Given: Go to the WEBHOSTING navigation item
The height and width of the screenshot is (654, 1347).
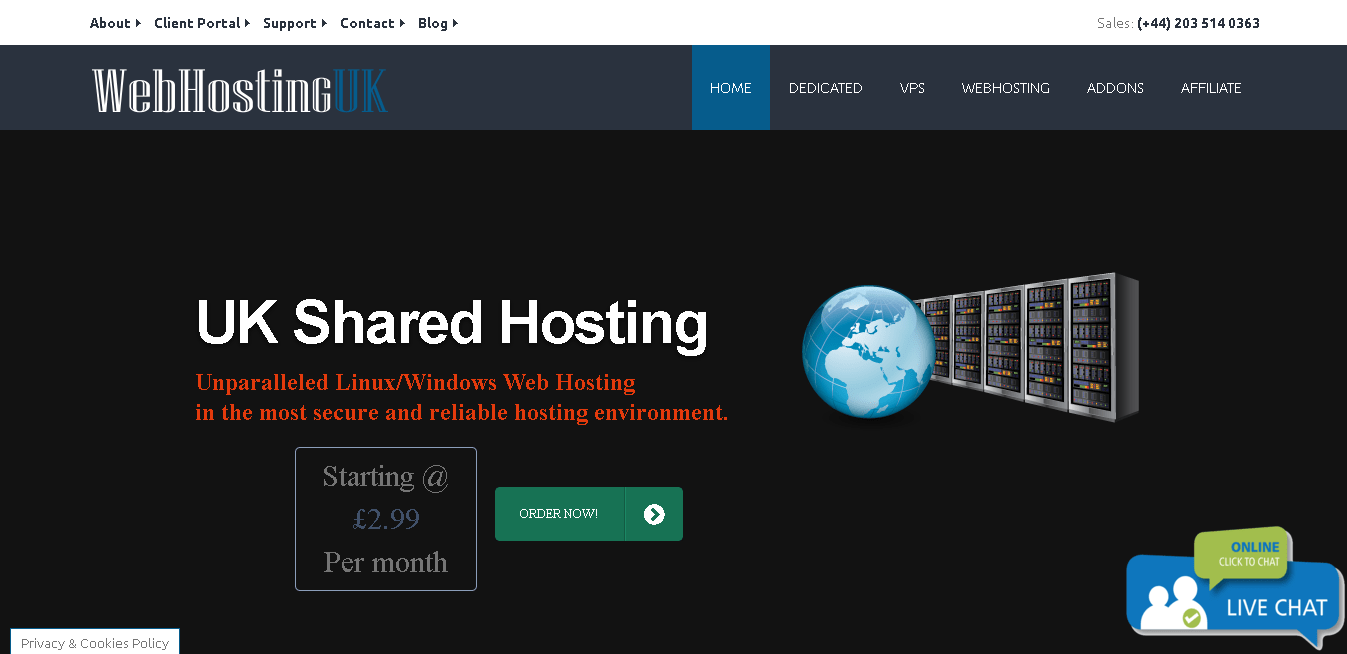Looking at the screenshot, I should [x=1006, y=88].
